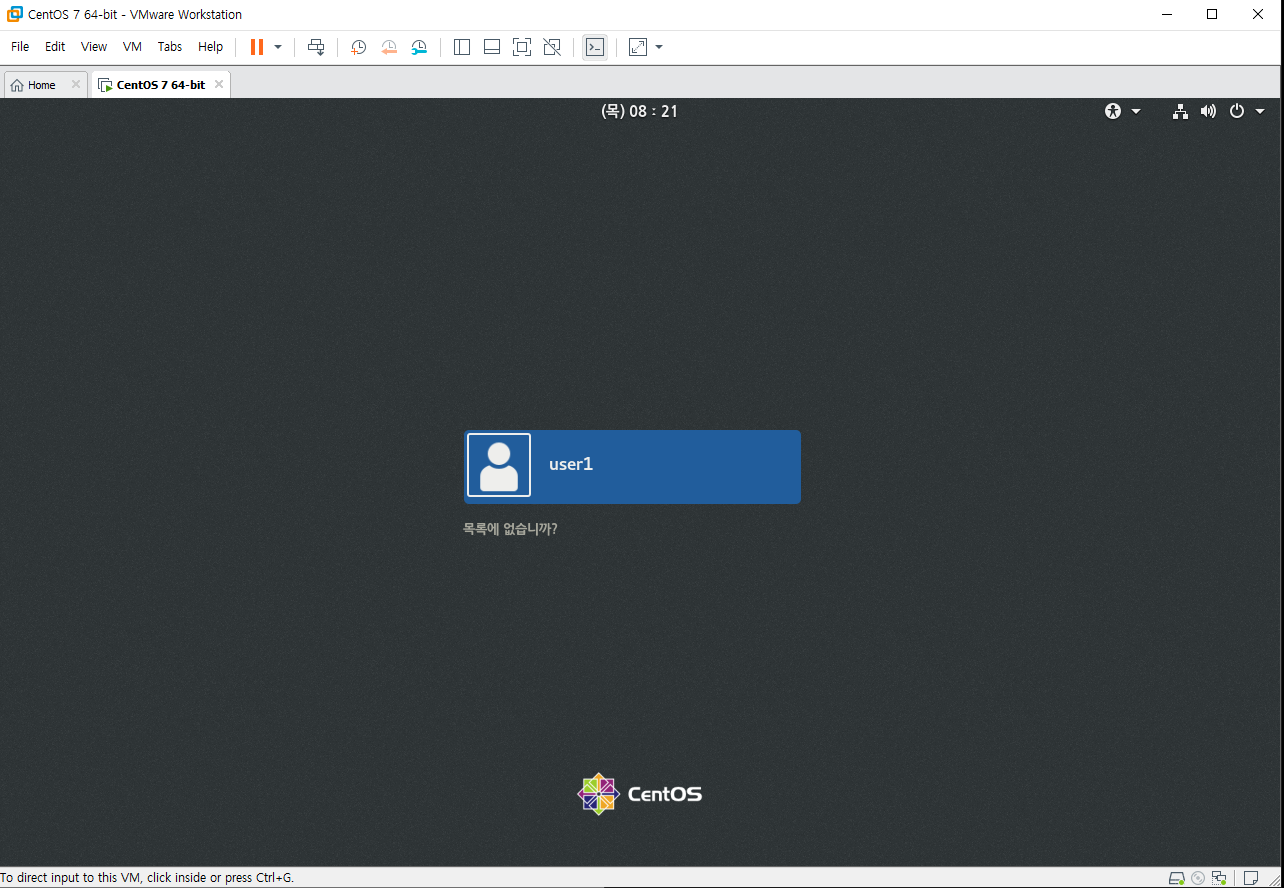Open the Edit menu
This screenshot has height=888, width=1284.
point(55,47)
